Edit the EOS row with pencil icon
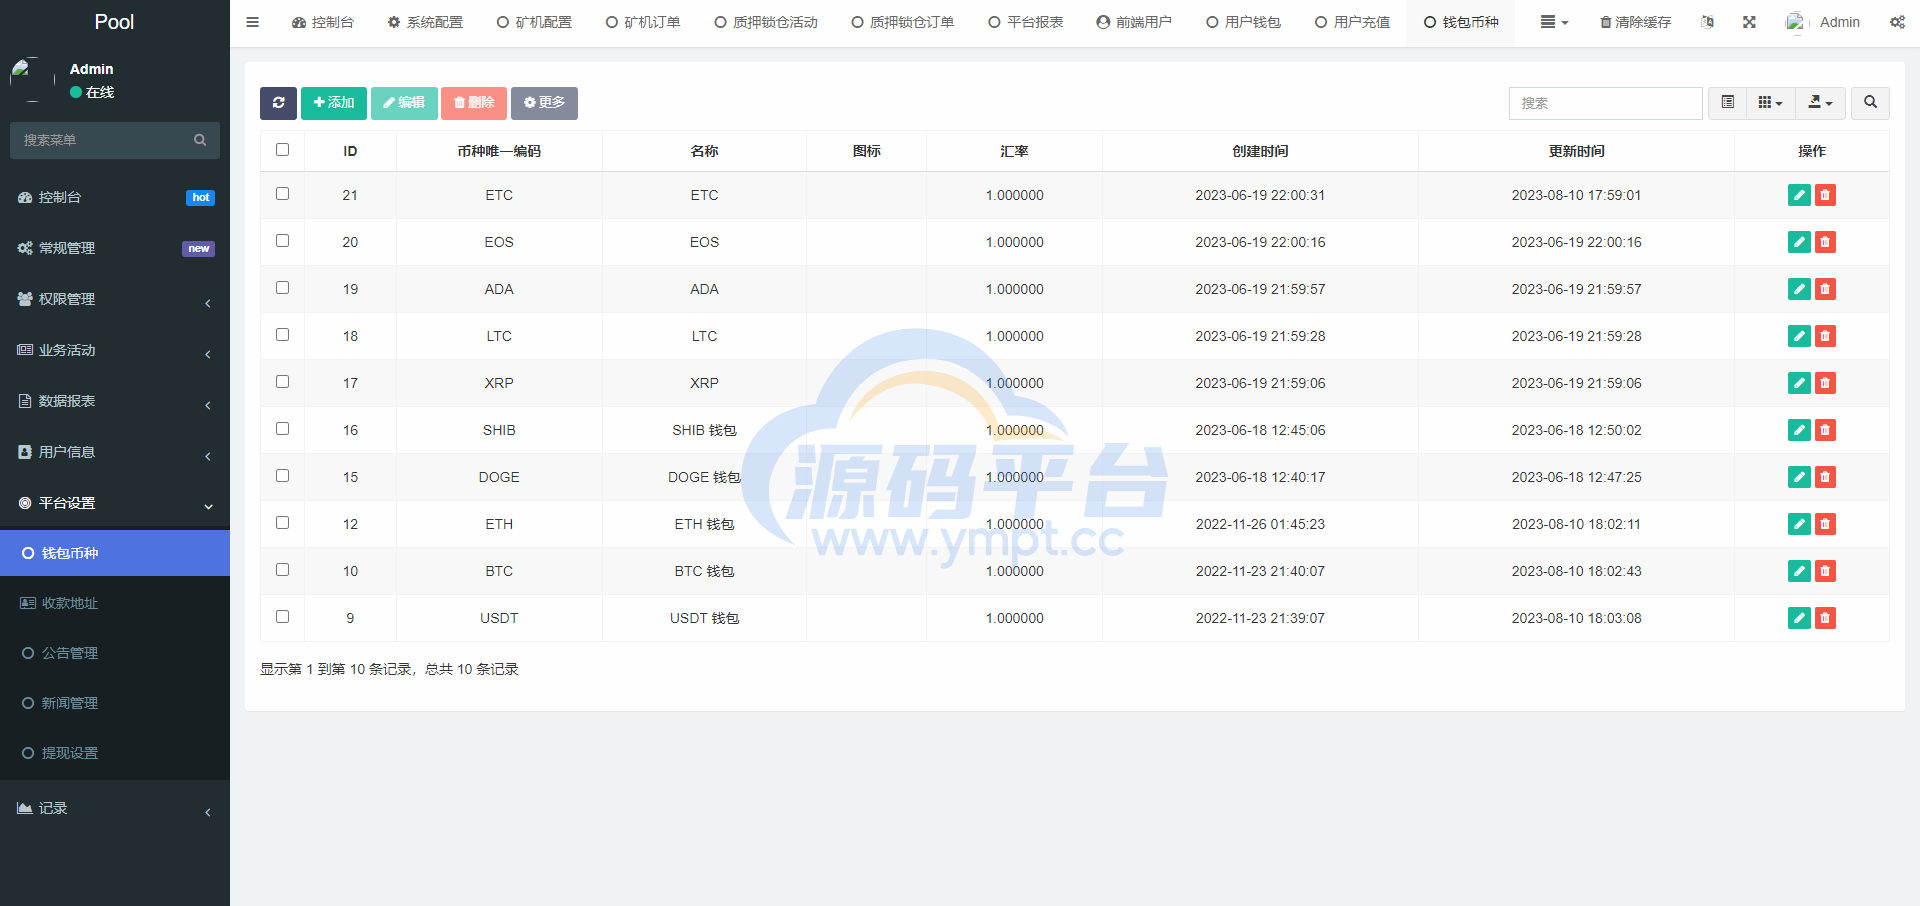This screenshot has height=906, width=1920. 1799,242
